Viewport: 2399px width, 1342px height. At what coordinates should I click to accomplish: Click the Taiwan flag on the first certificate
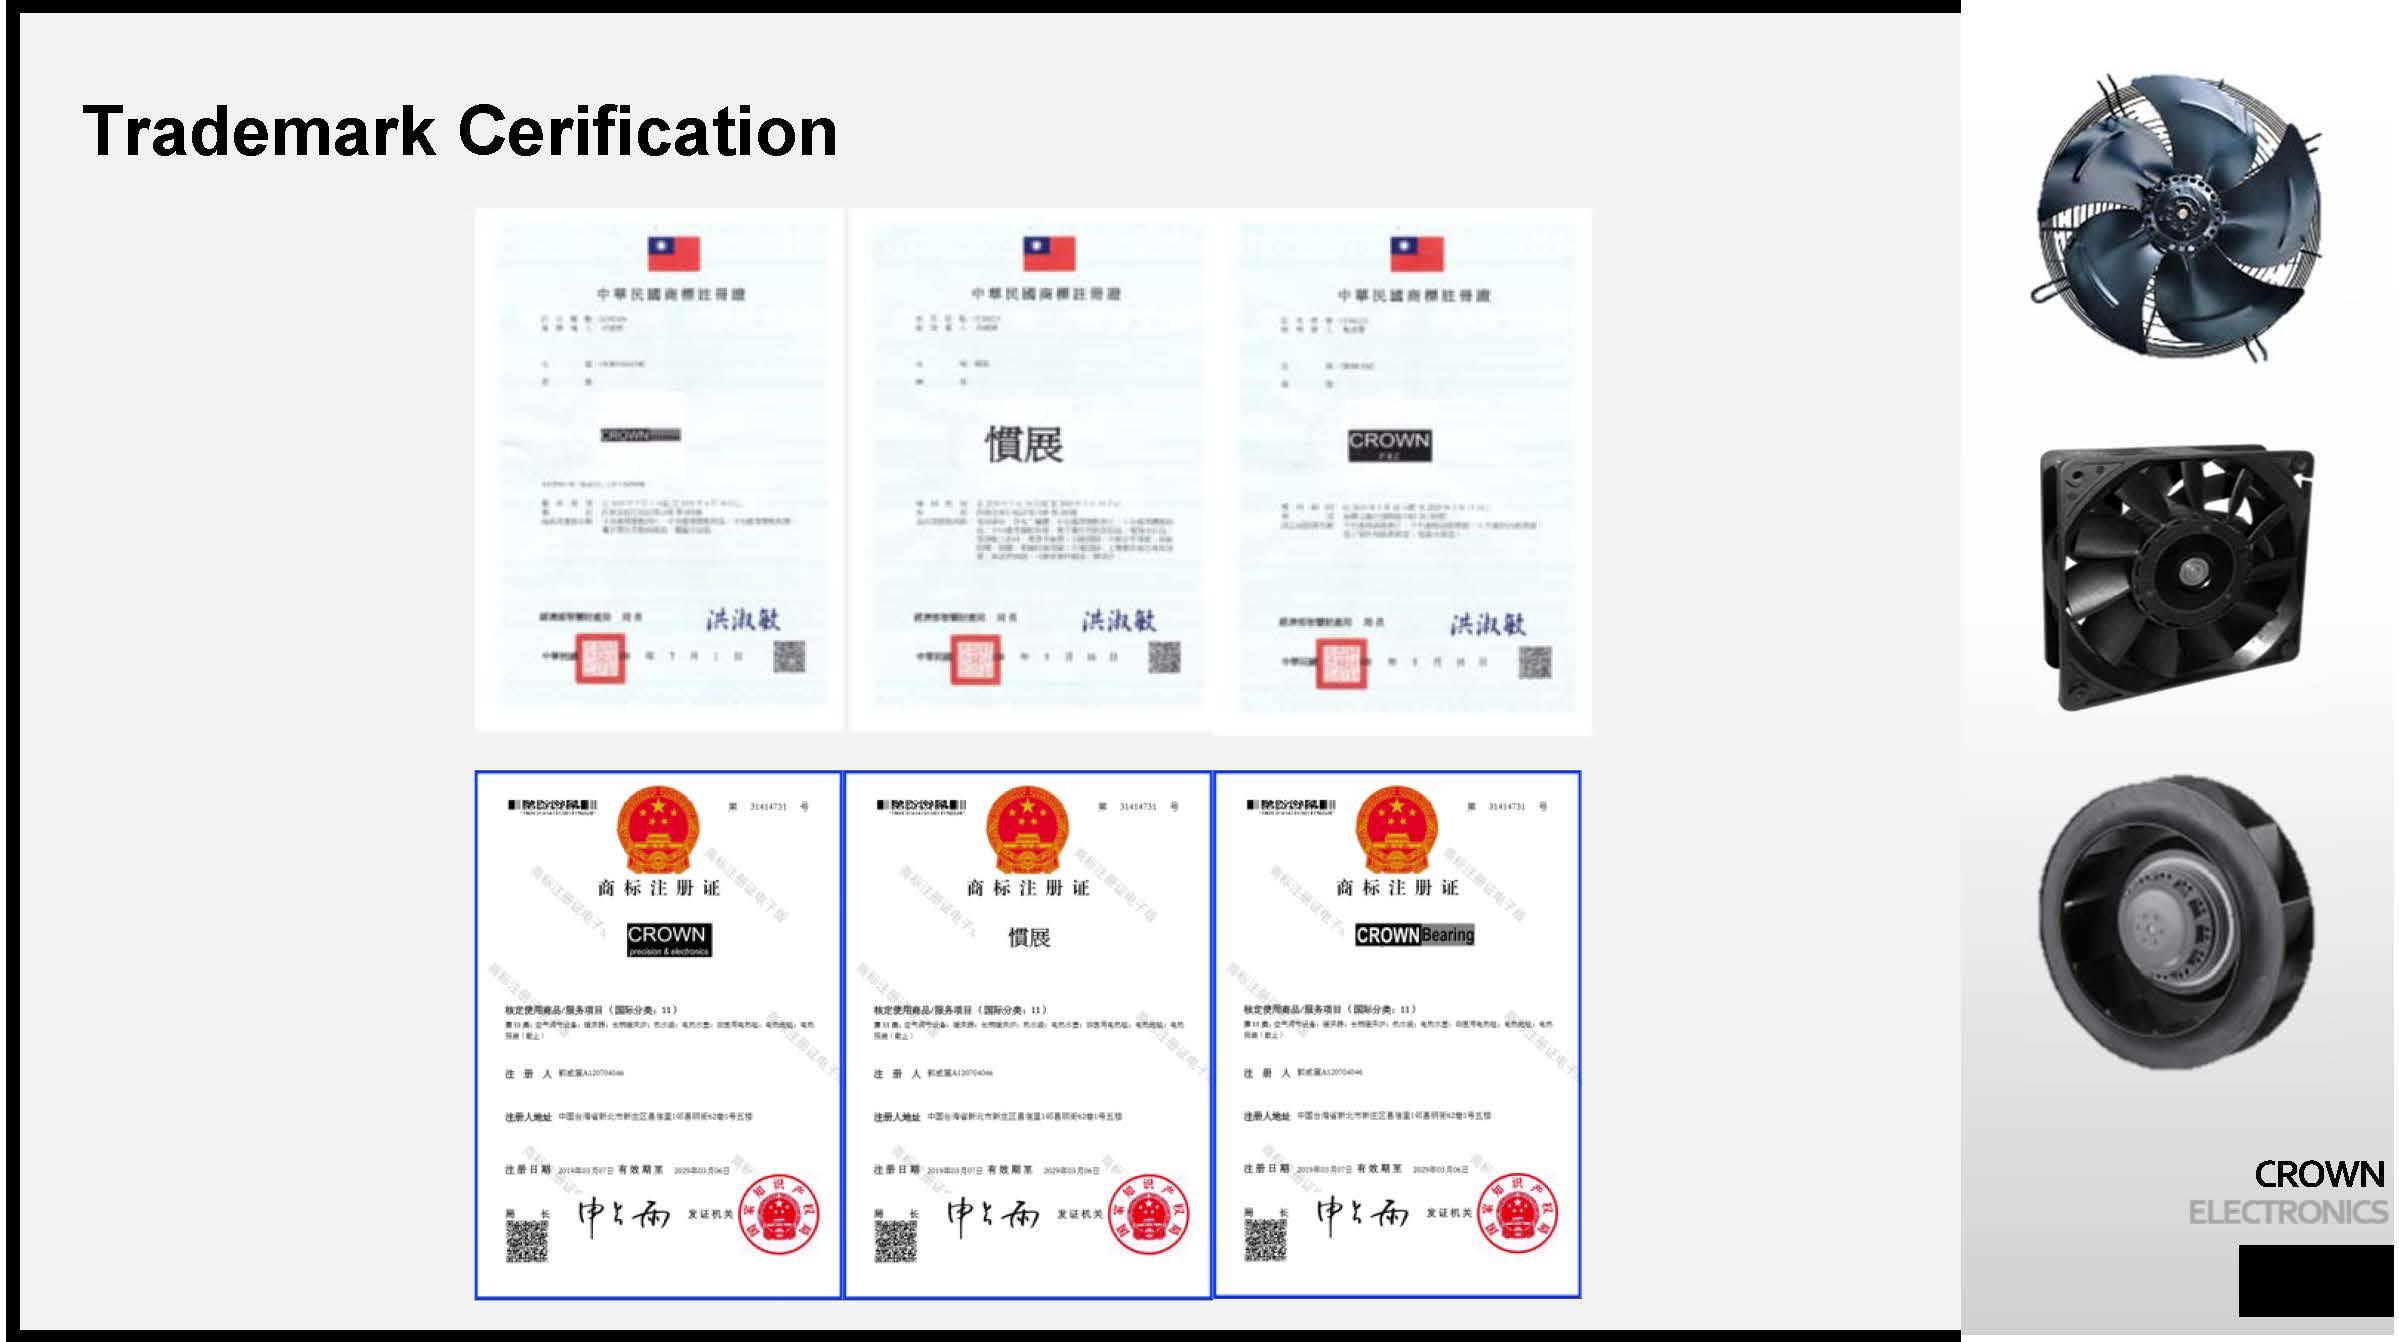(674, 254)
